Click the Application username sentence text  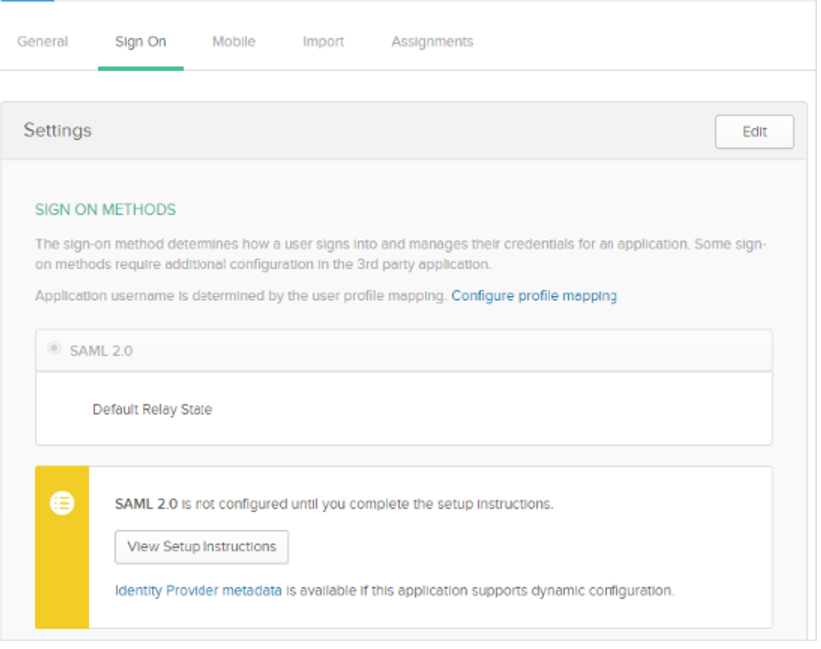pyautogui.click(x=240, y=296)
